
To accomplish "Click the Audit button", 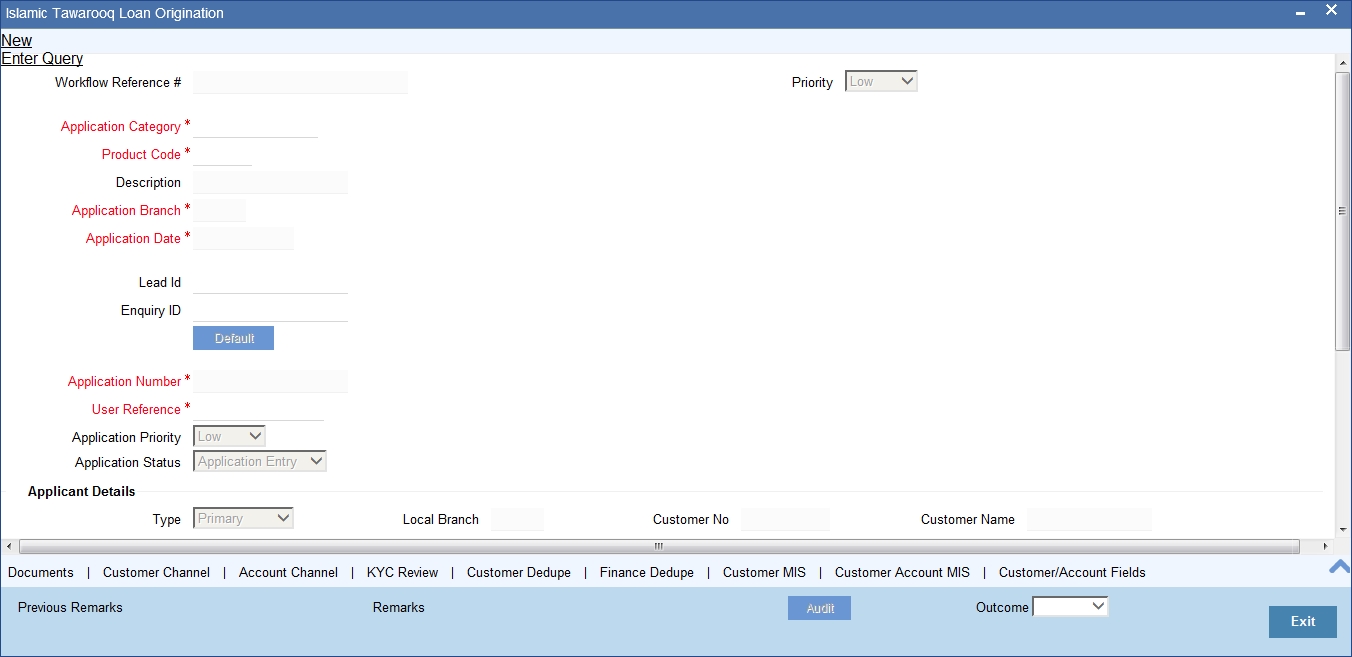I will point(819,608).
